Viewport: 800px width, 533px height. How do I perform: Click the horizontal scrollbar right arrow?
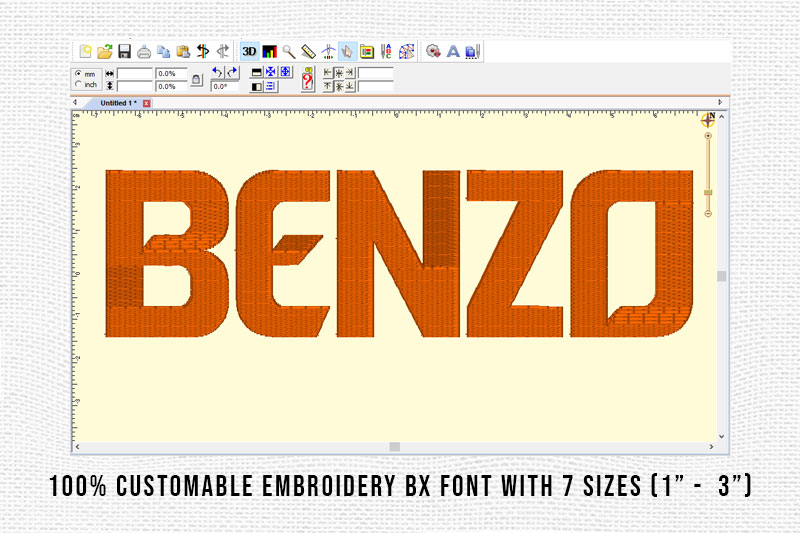711,447
